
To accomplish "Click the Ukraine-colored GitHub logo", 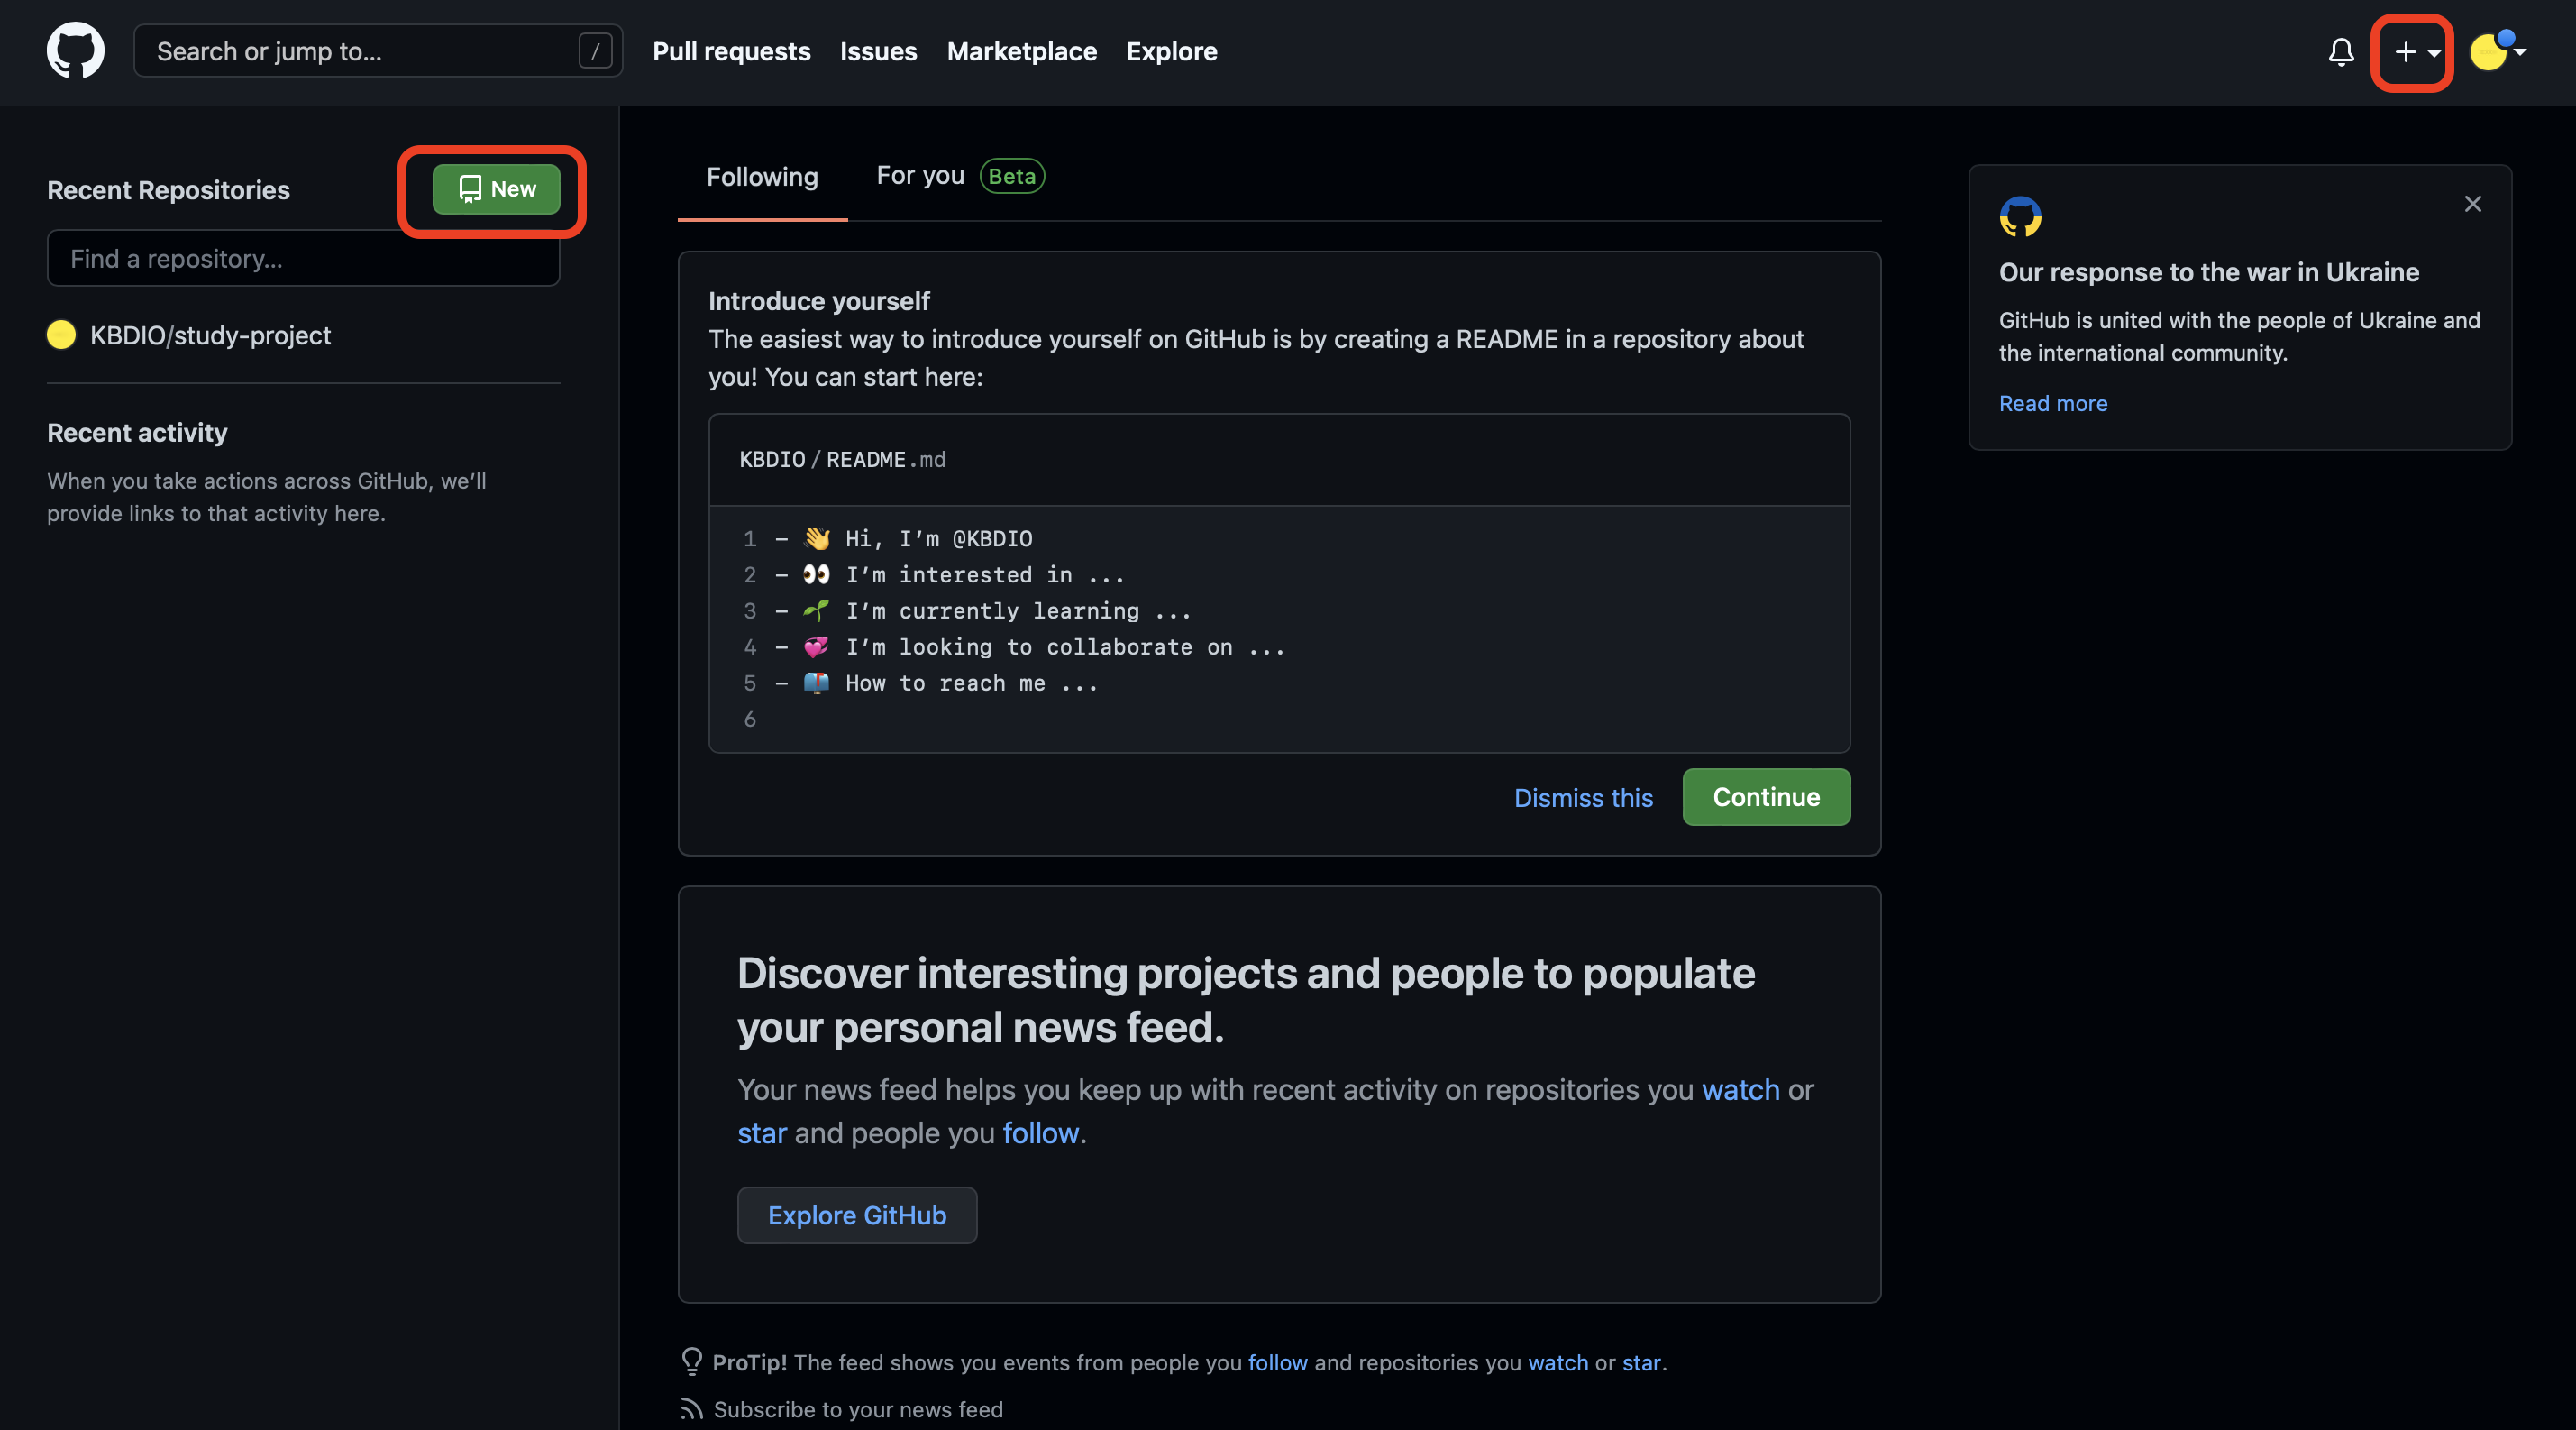I will [2020, 216].
